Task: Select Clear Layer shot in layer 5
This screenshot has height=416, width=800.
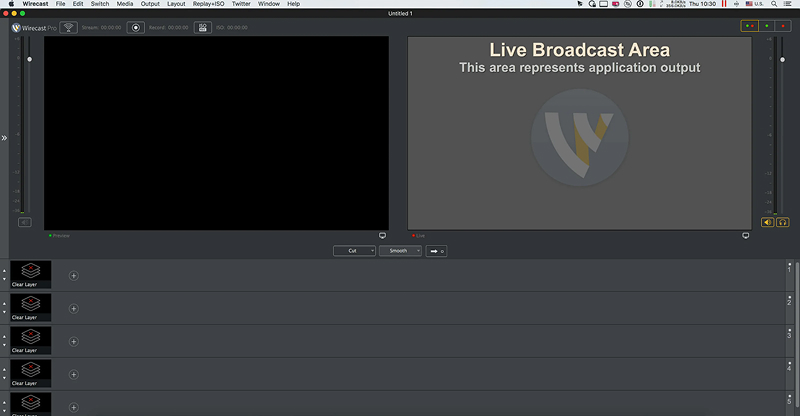Action: pyautogui.click(x=31, y=404)
